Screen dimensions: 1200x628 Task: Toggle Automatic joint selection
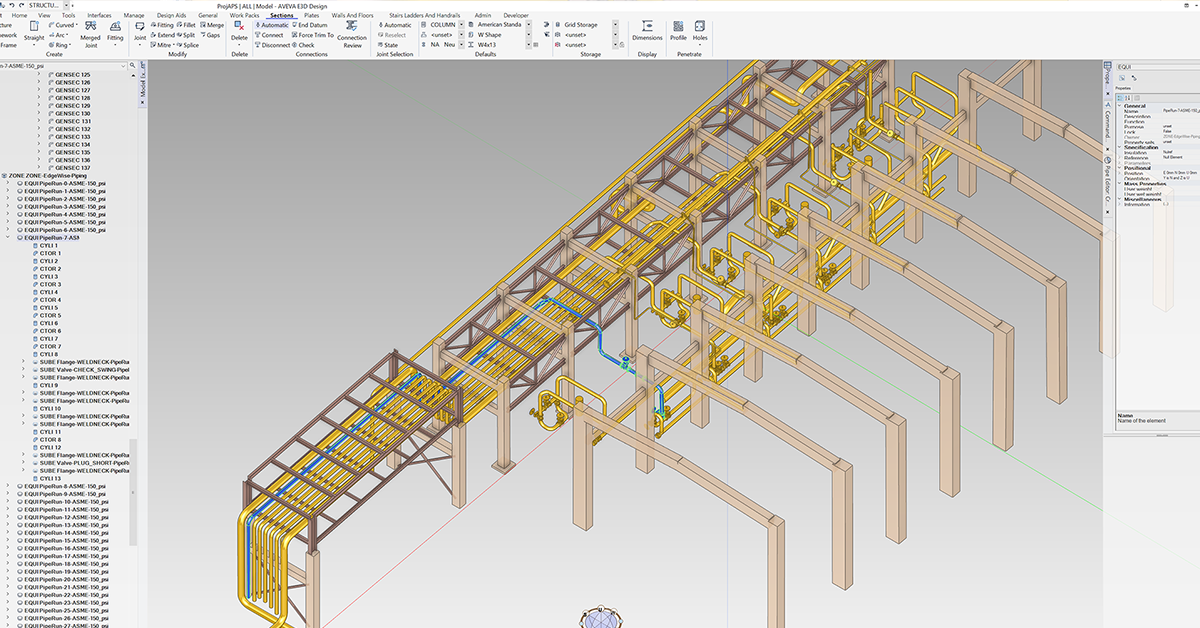click(394, 25)
